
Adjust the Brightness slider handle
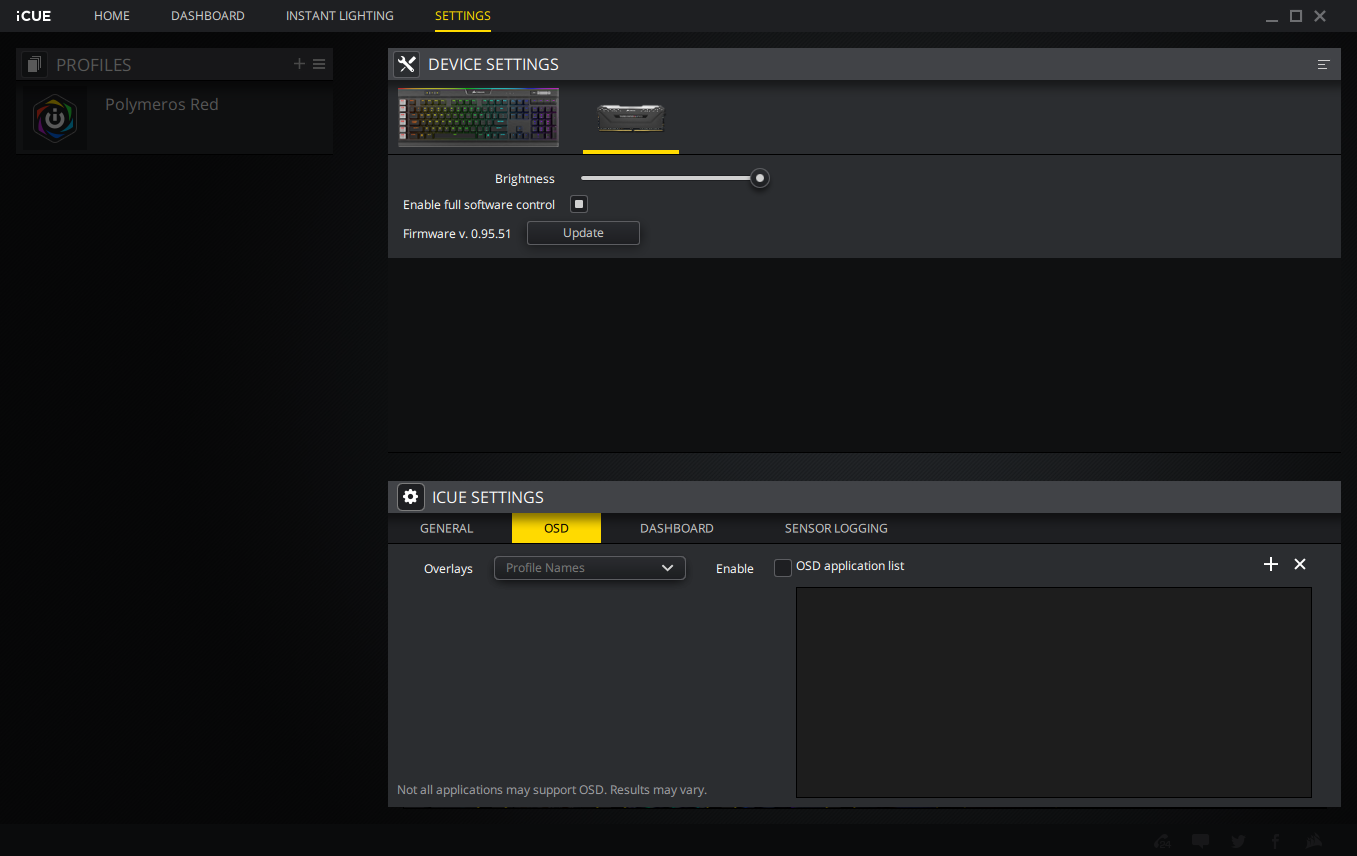click(760, 178)
